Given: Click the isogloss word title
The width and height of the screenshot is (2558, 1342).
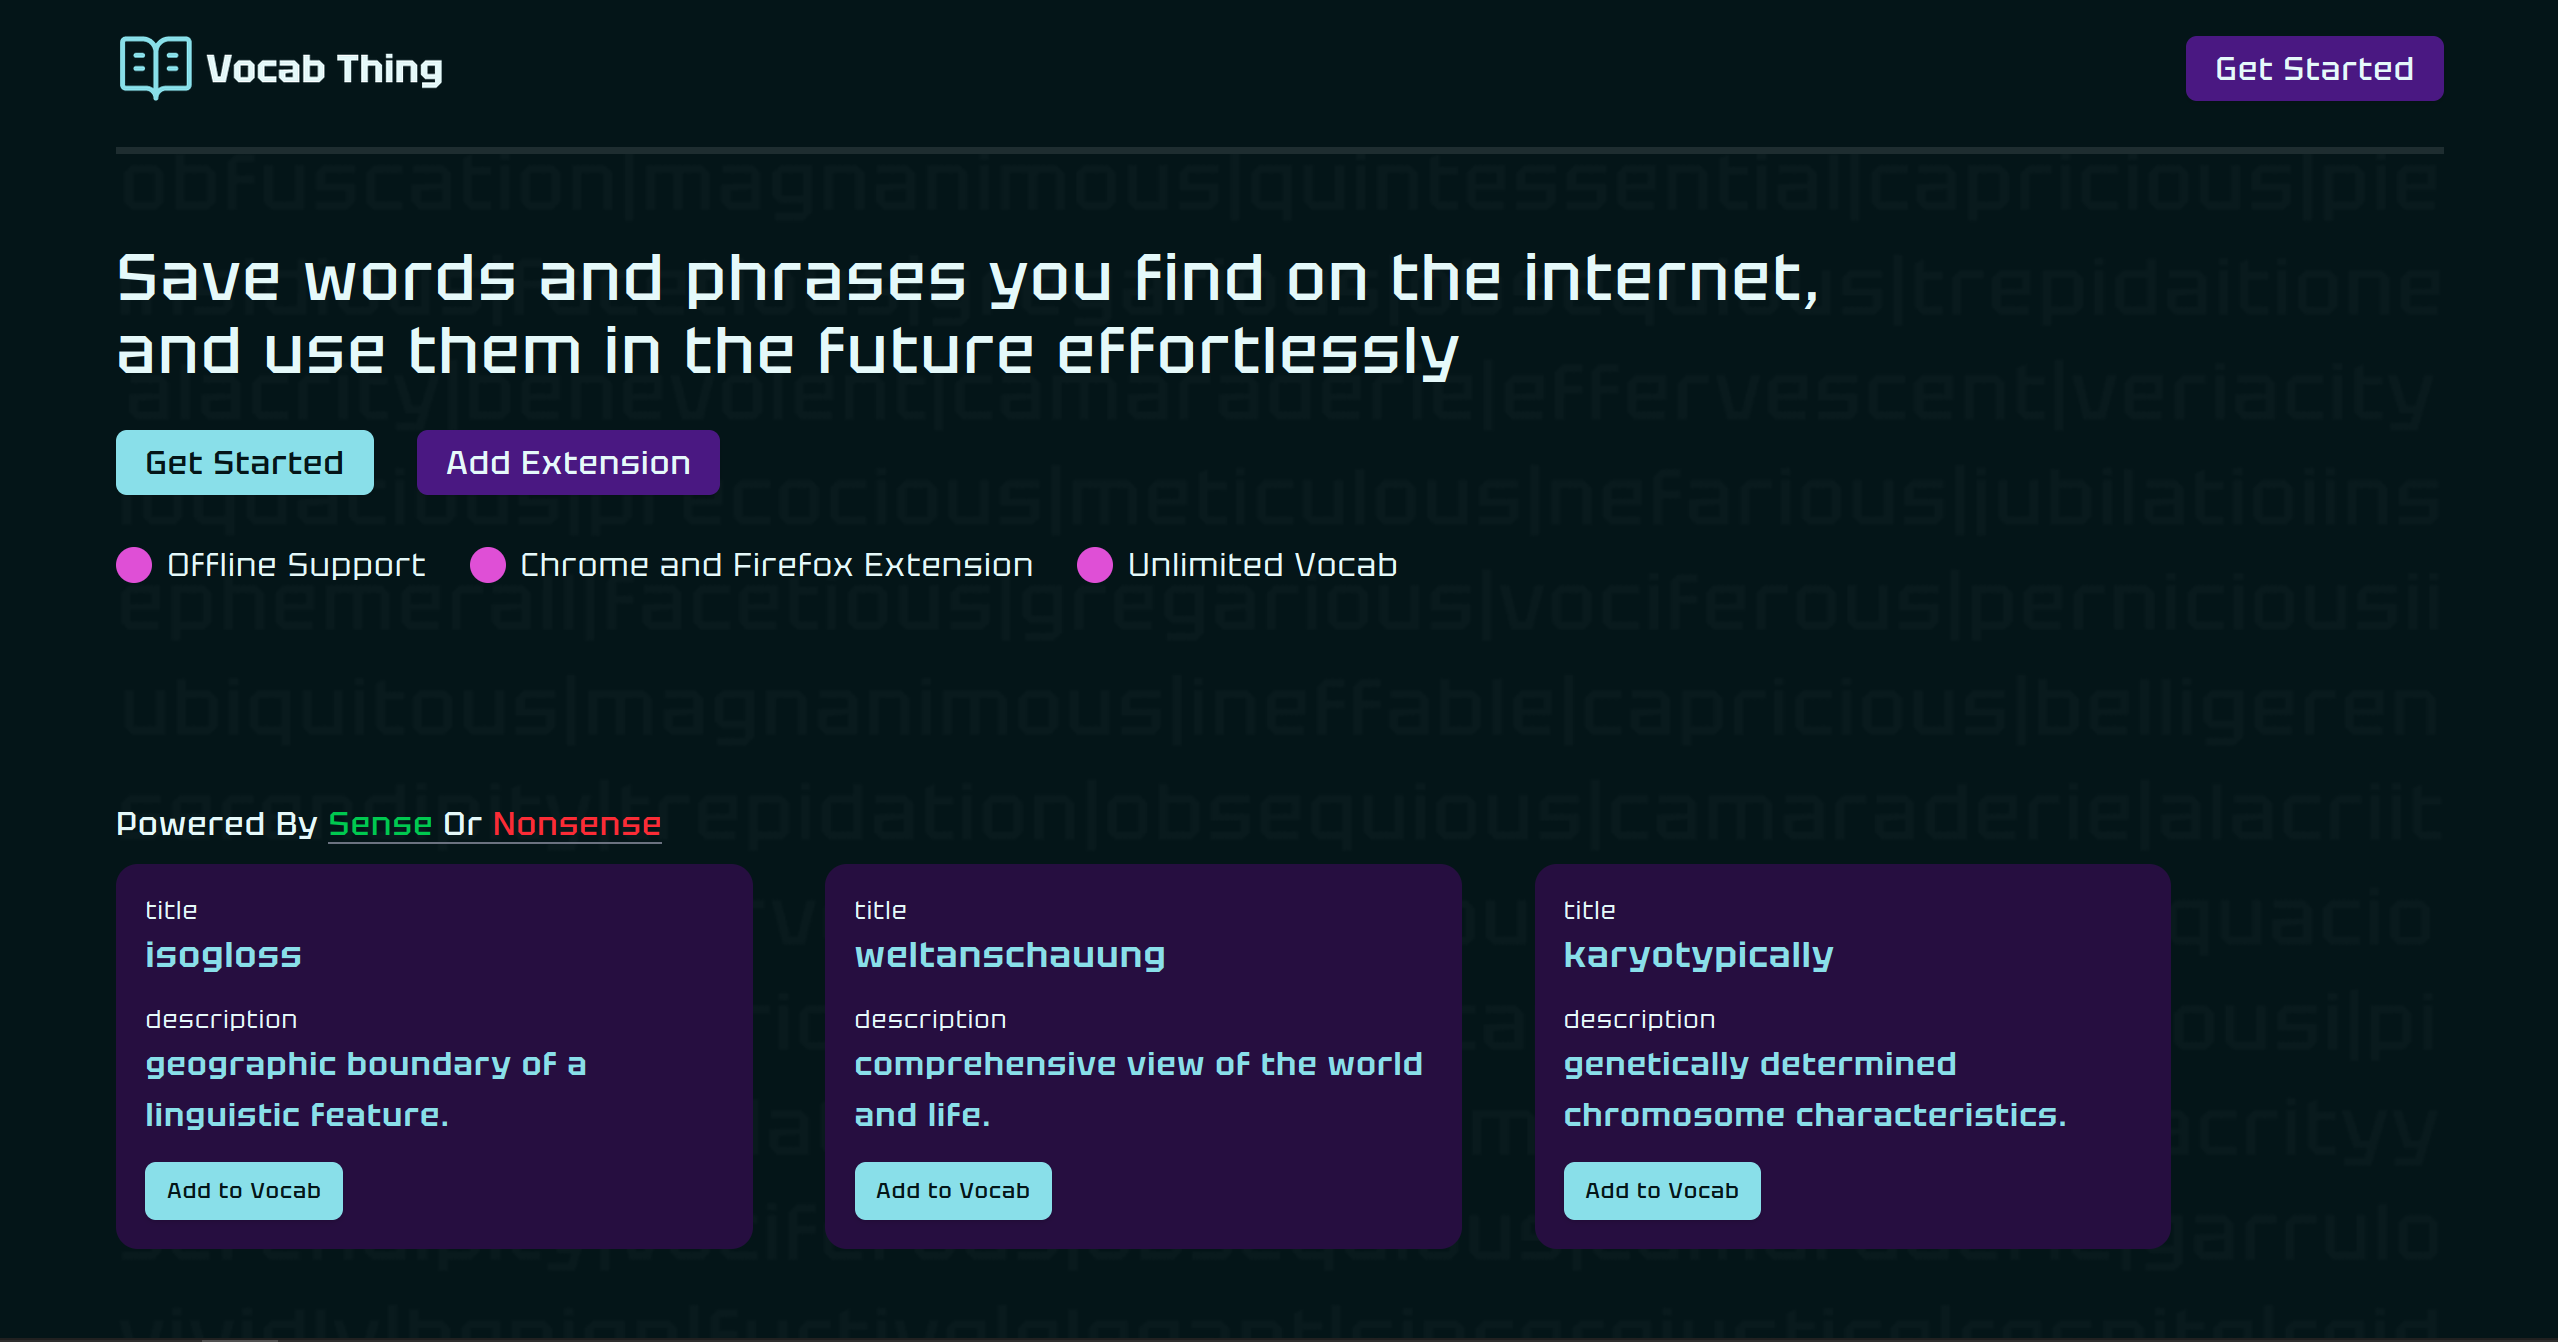Looking at the screenshot, I should pyautogui.click(x=223, y=955).
